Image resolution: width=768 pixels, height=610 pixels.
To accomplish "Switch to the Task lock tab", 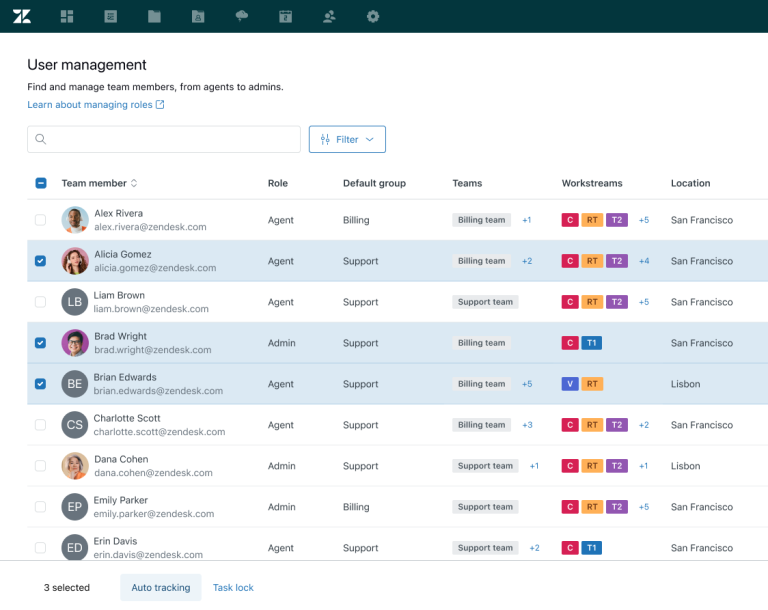I will 233,588.
